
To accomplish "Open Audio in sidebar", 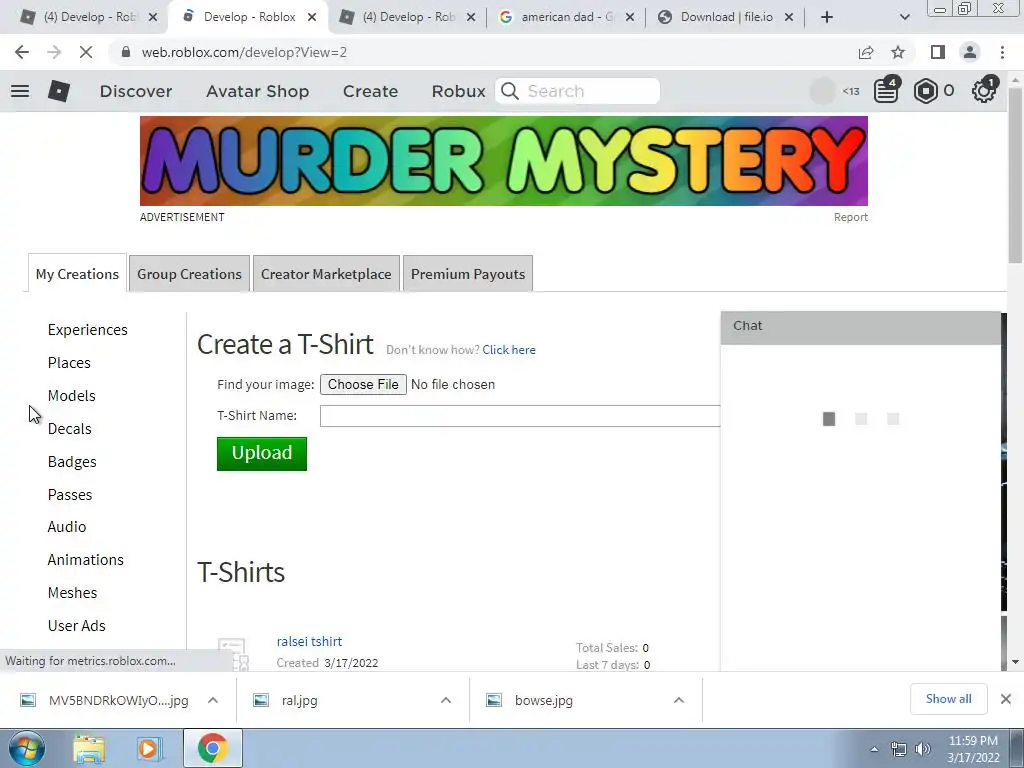I will click(x=67, y=526).
